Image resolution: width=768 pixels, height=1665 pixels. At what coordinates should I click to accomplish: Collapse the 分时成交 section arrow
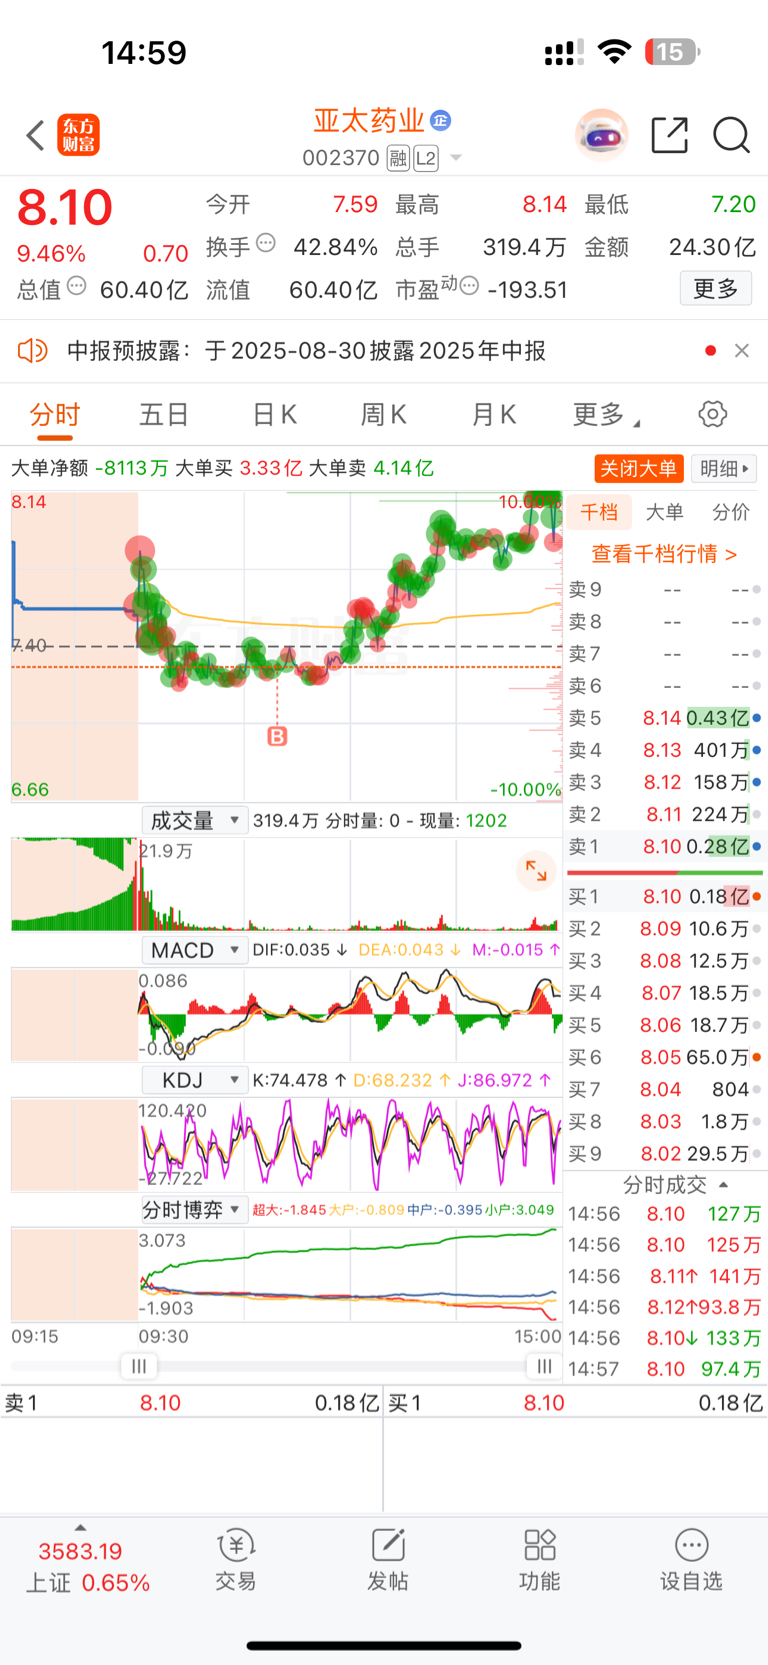[x=724, y=1185]
